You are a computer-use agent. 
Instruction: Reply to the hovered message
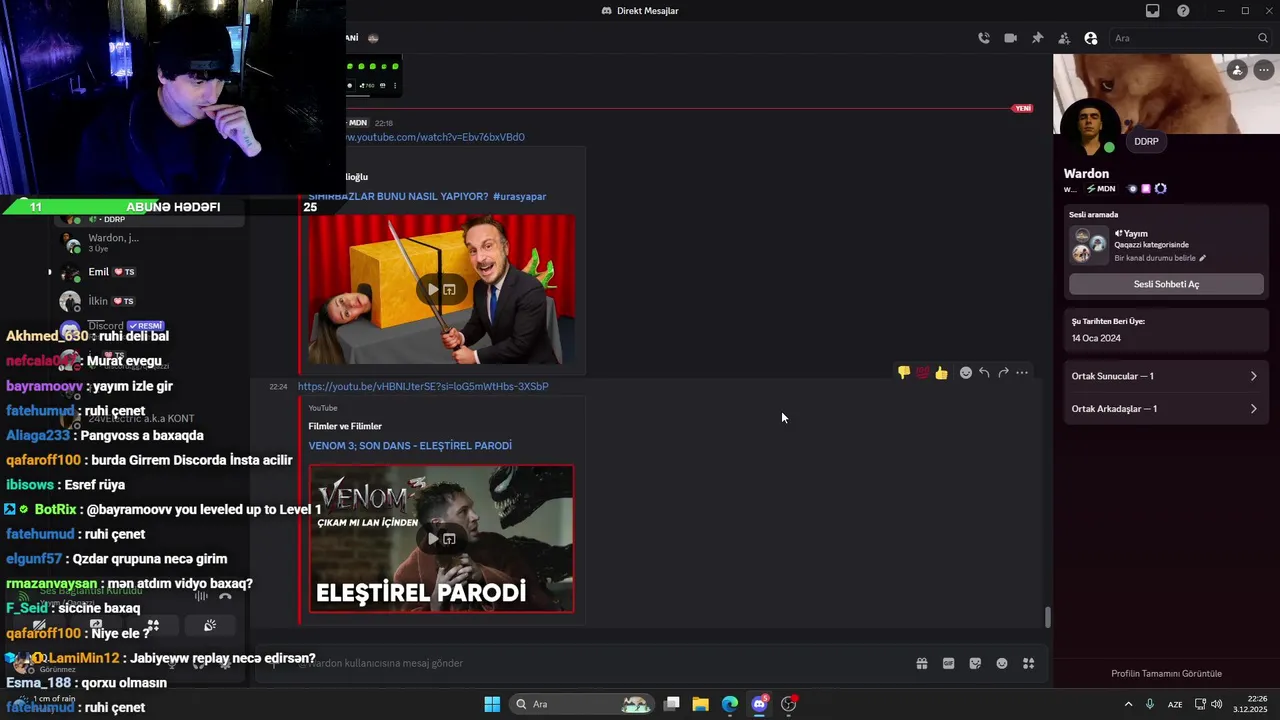coord(985,373)
